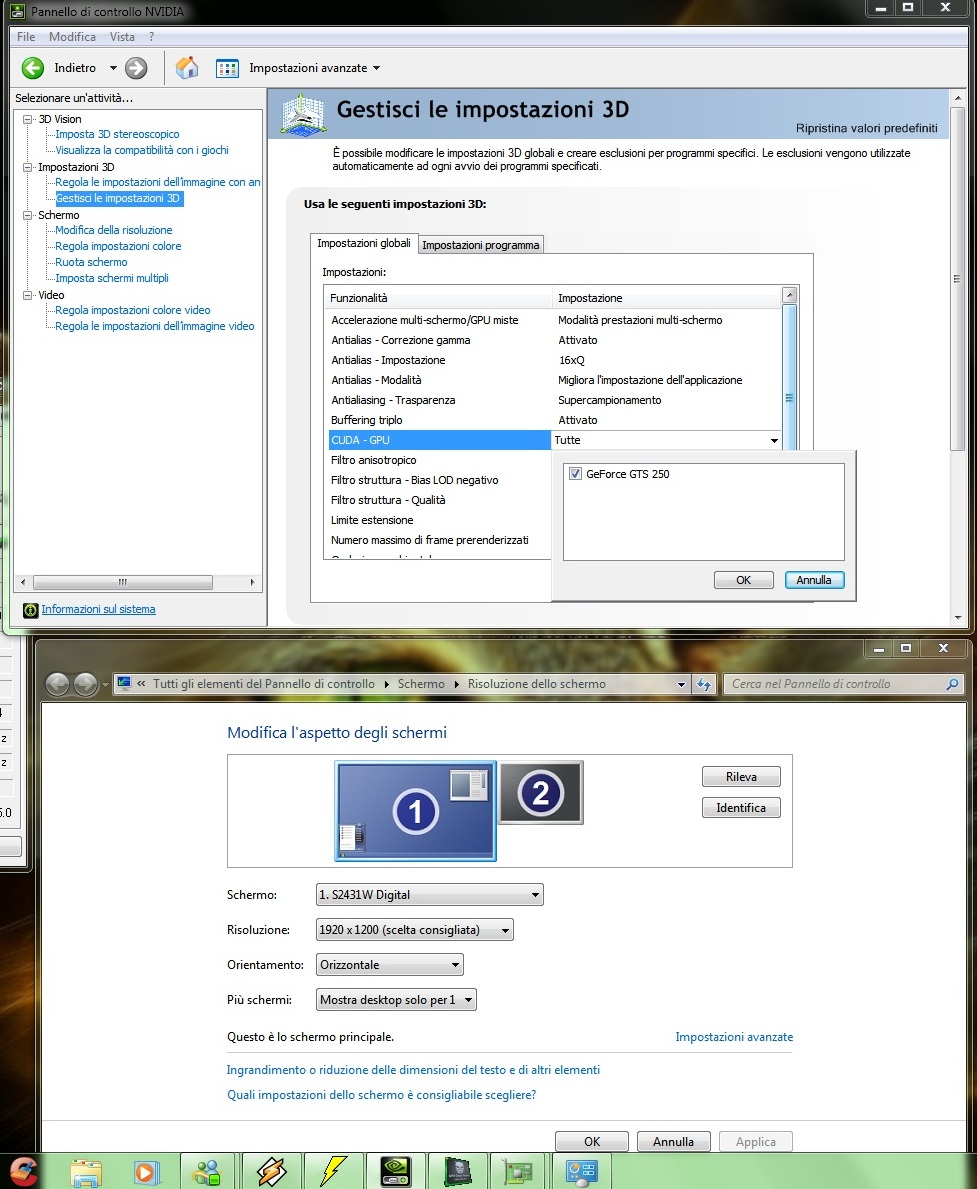Open the Indietro history dropdown arrow
This screenshot has width=977, height=1189.
113,68
